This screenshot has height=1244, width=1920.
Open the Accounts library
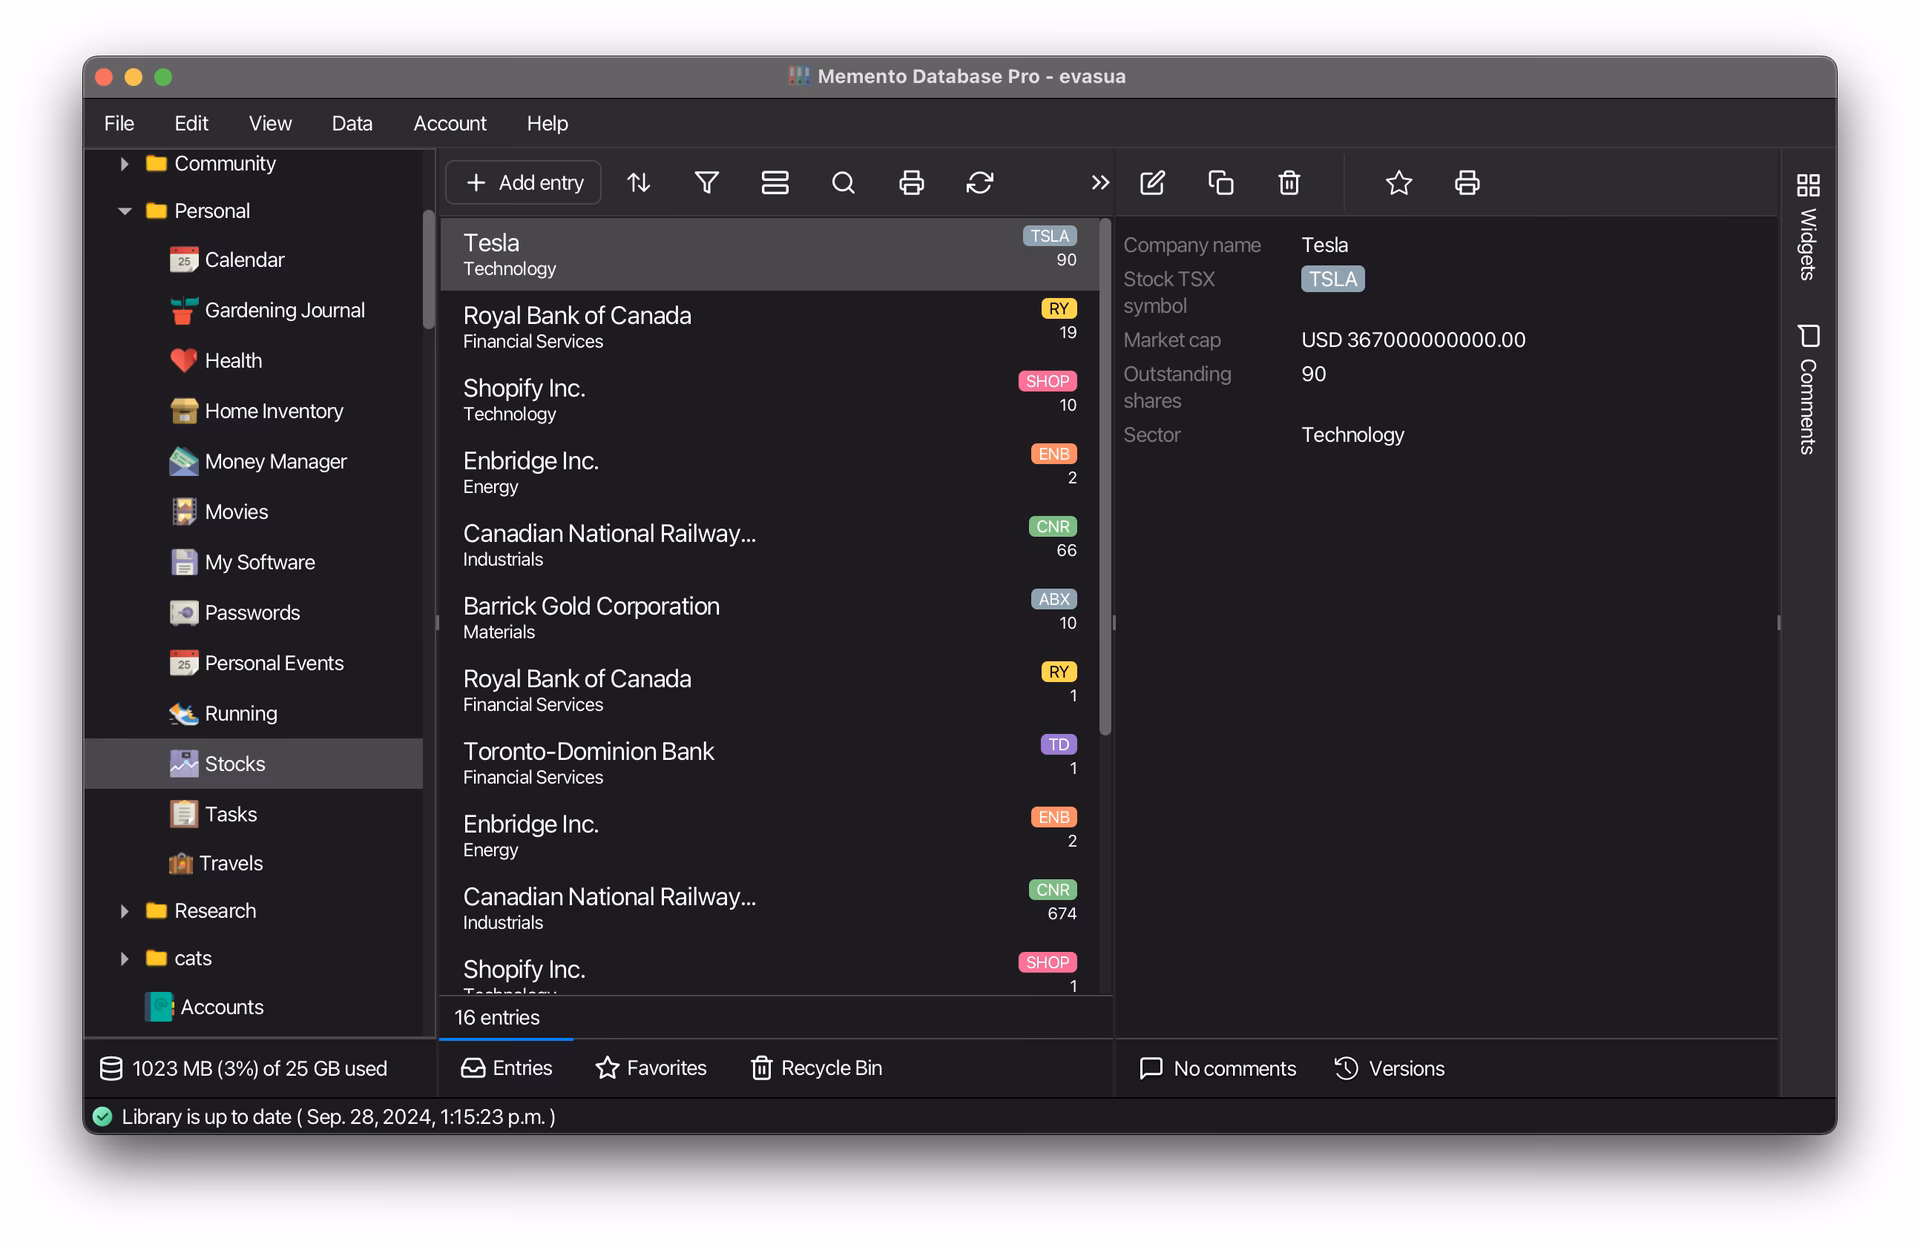click(x=204, y=1007)
